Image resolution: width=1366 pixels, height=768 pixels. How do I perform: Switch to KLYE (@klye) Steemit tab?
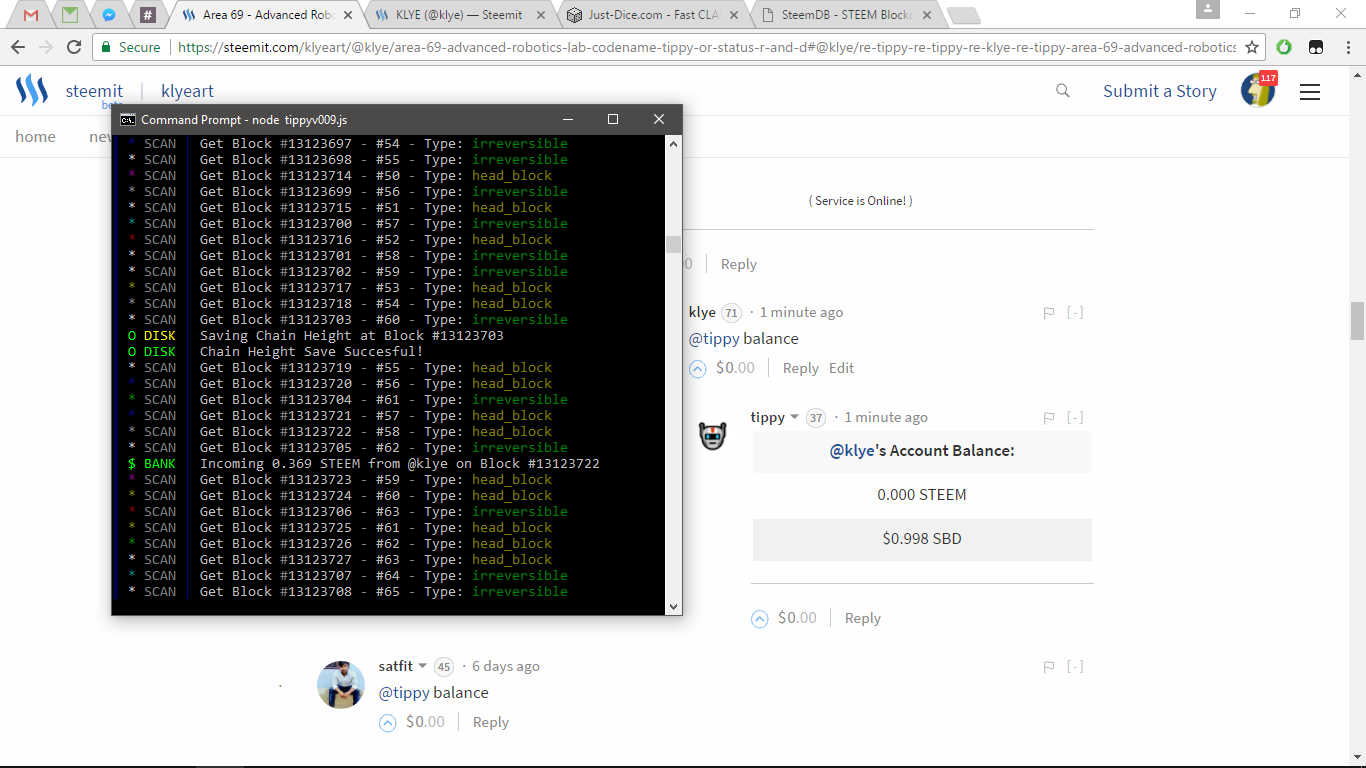click(460, 15)
